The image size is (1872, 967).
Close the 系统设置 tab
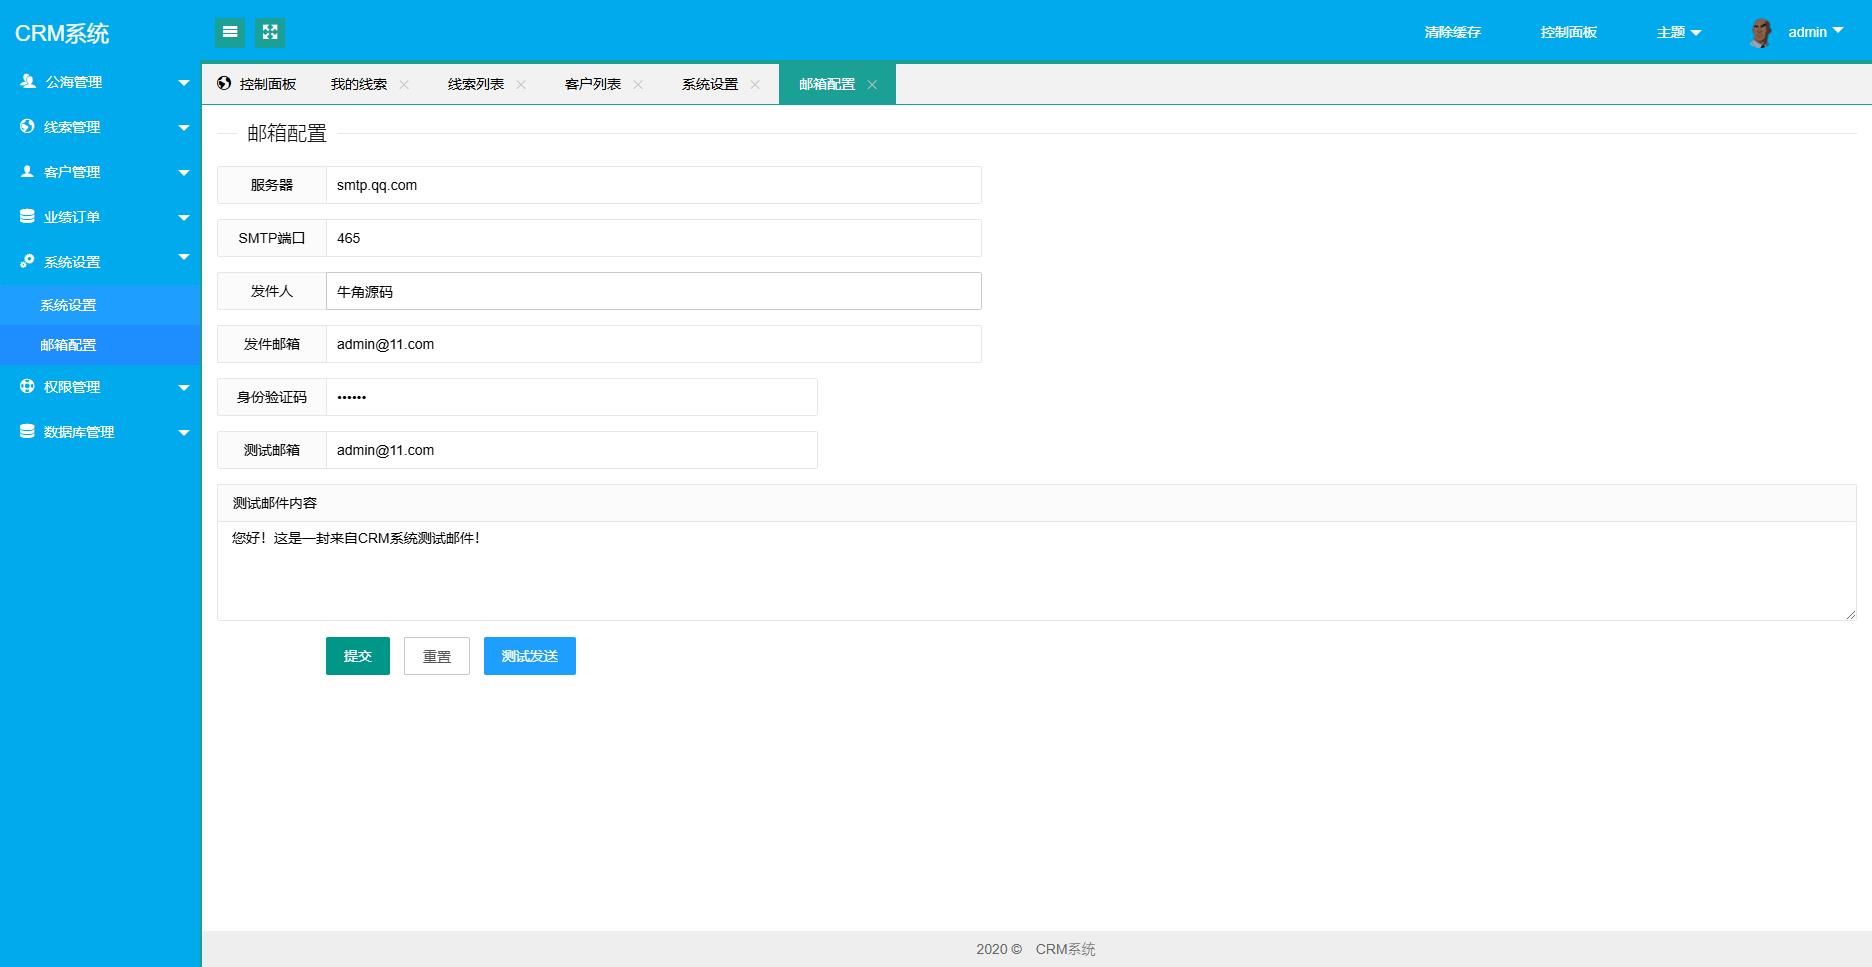755,85
